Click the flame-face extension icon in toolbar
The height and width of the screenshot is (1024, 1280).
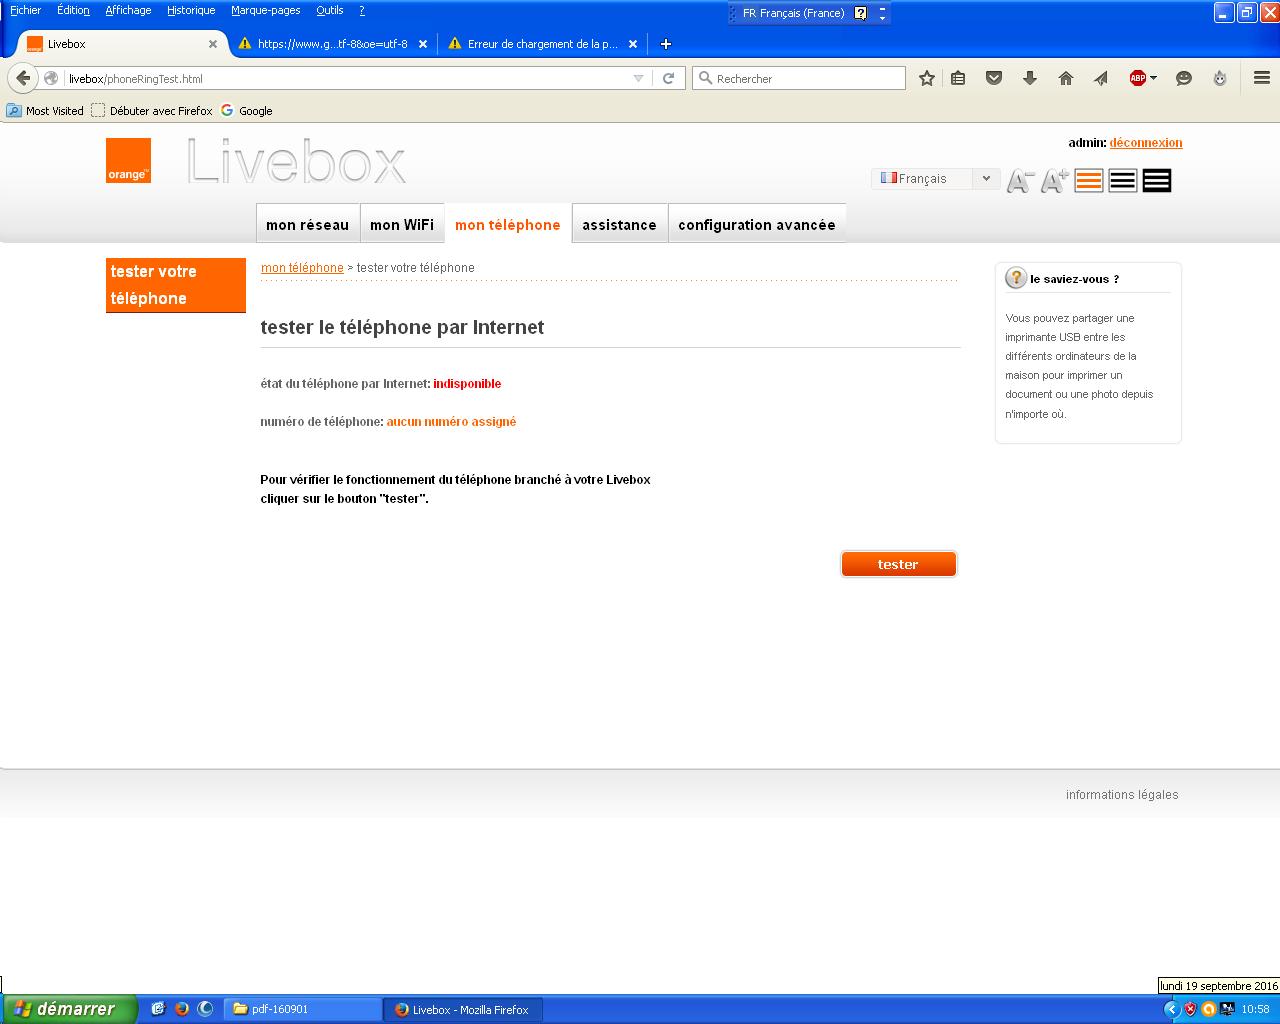[1220, 78]
